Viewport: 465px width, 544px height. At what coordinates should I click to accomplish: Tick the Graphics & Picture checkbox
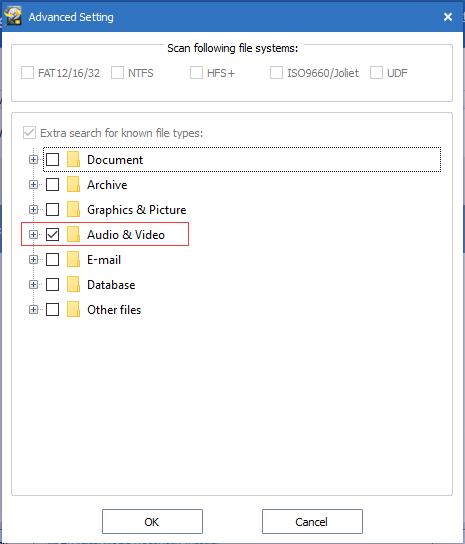[52, 210]
